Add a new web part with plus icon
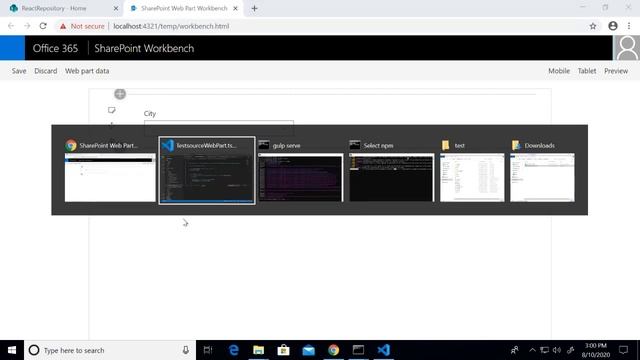Viewport: 640px width, 360px height. 120,94
